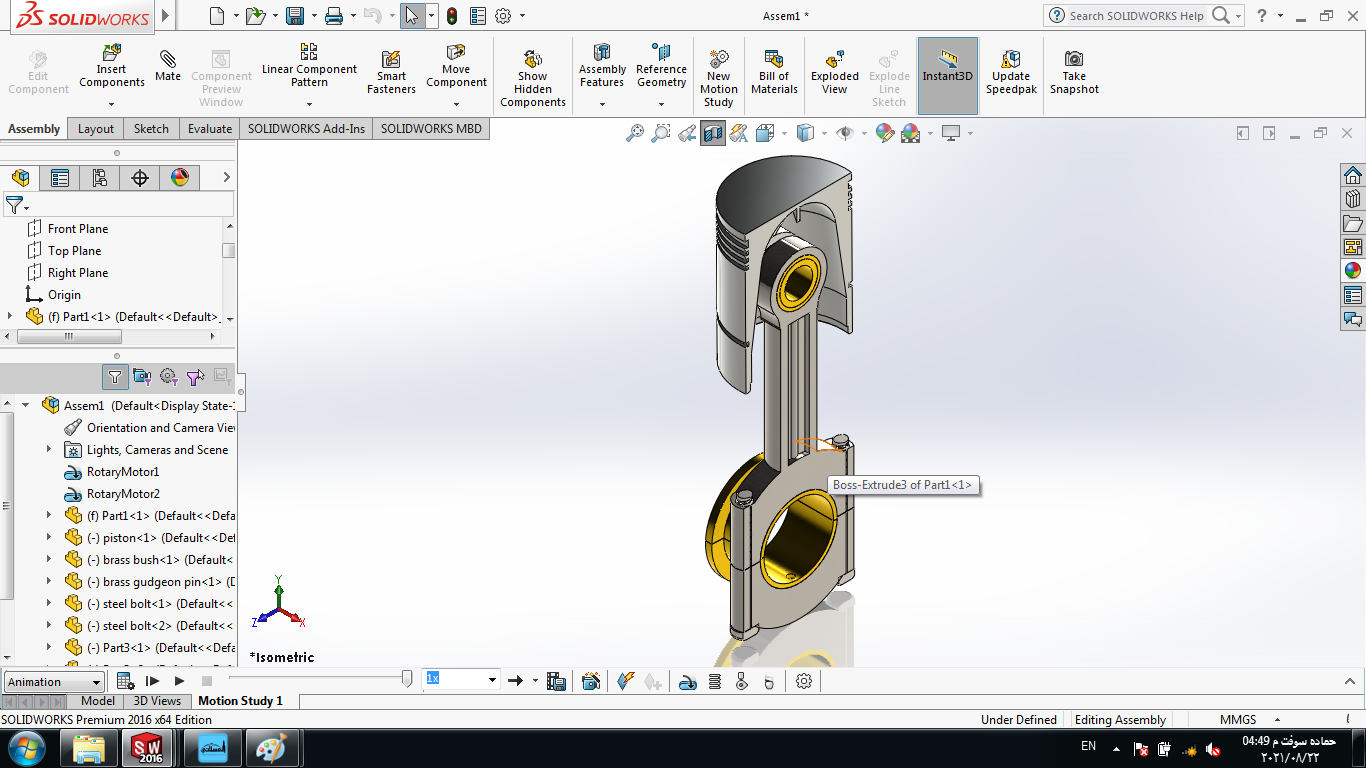Choose the Linear Component Pattern tool
The height and width of the screenshot is (768, 1366).
pyautogui.click(x=309, y=66)
